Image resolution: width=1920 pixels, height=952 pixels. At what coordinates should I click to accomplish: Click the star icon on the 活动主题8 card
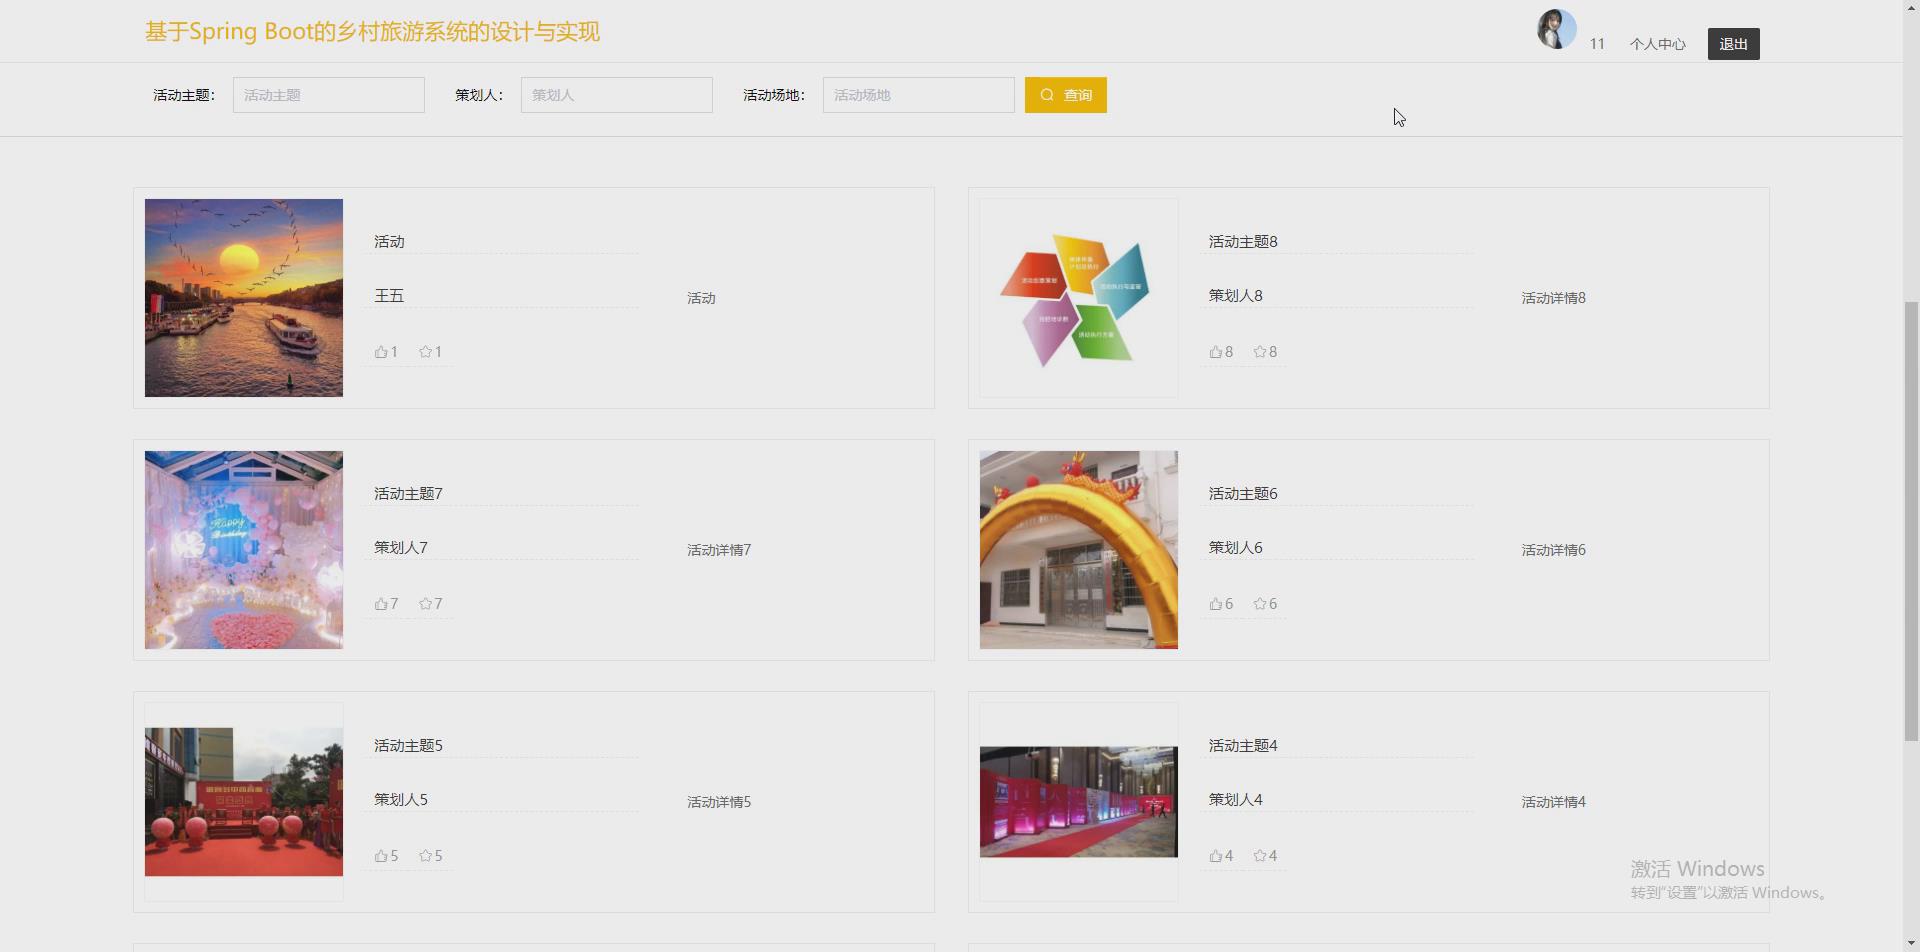pyautogui.click(x=1259, y=351)
